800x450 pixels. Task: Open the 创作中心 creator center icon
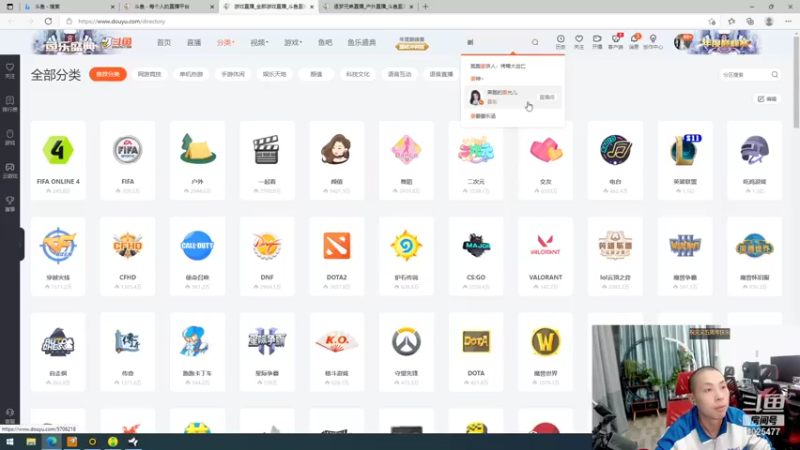pyautogui.click(x=653, y=42)
